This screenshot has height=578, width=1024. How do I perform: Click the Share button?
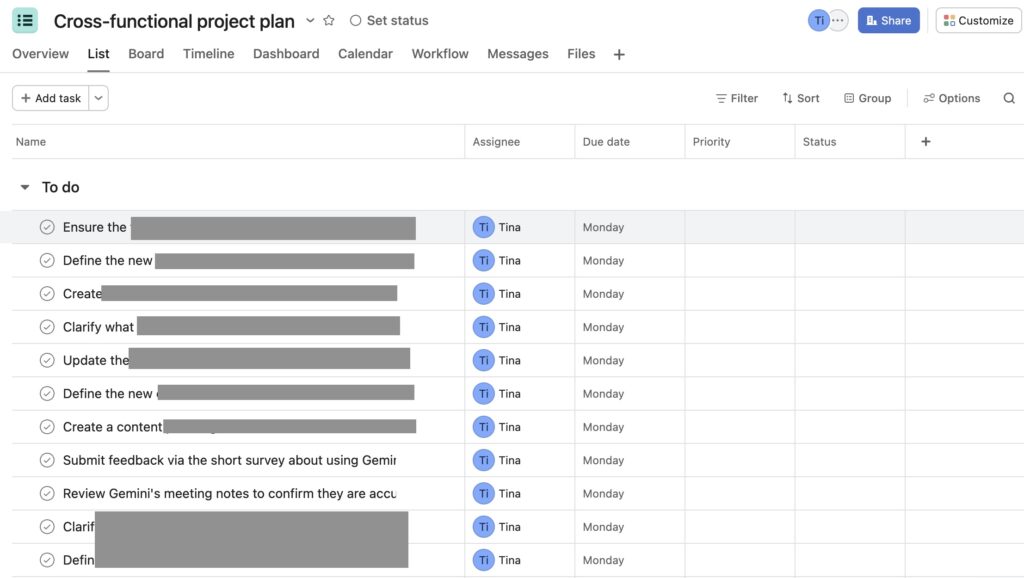[x=888, y=20]
